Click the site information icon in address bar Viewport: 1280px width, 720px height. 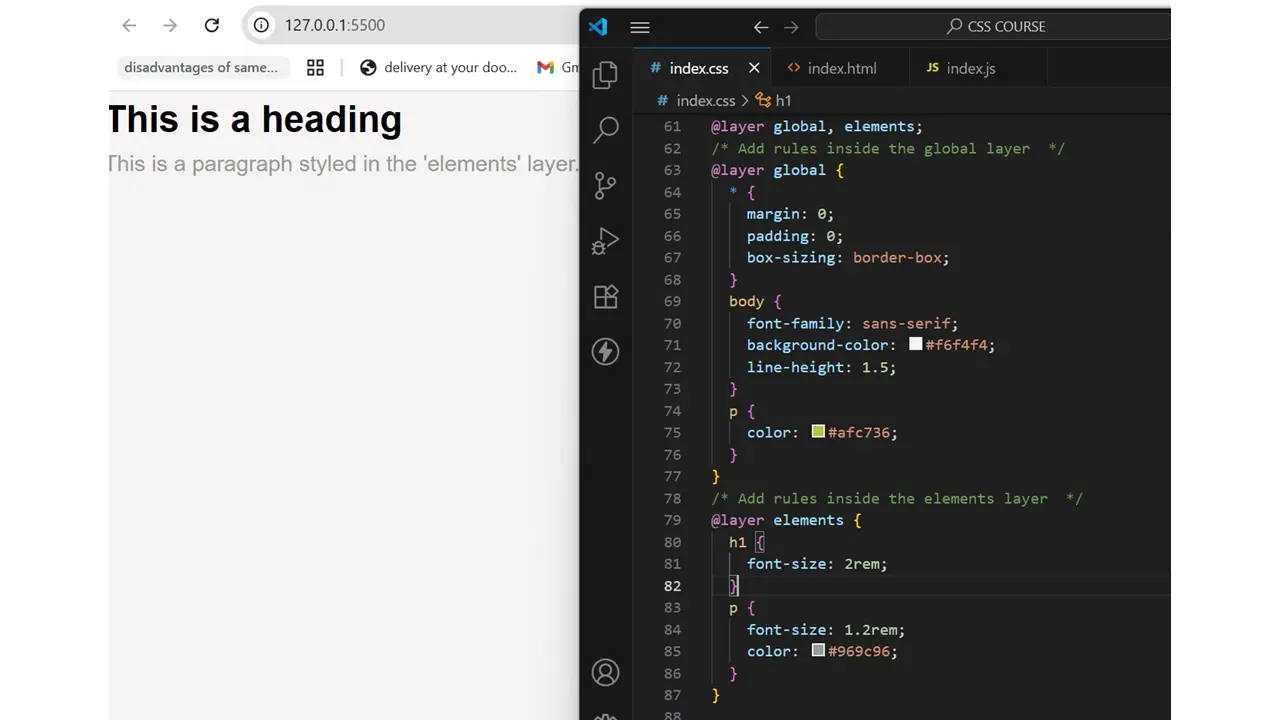point(261,25)
